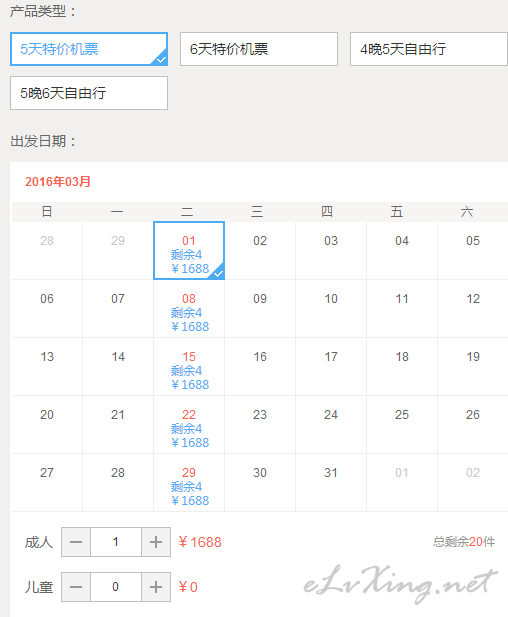Click the 2016年03月 month header
The height and width of the screenshot is (617, 508).
58,182
